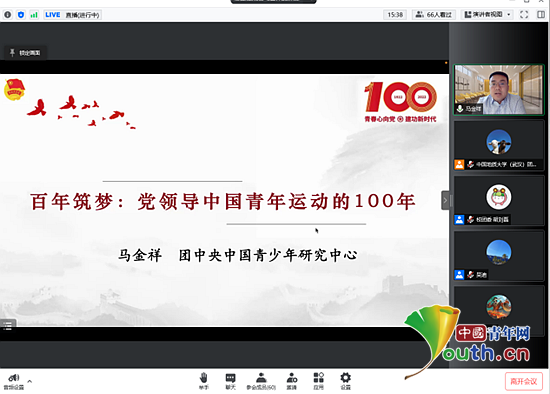Click the invite people icon
This screenshot has height=394, width=550.
pos(292,381)
